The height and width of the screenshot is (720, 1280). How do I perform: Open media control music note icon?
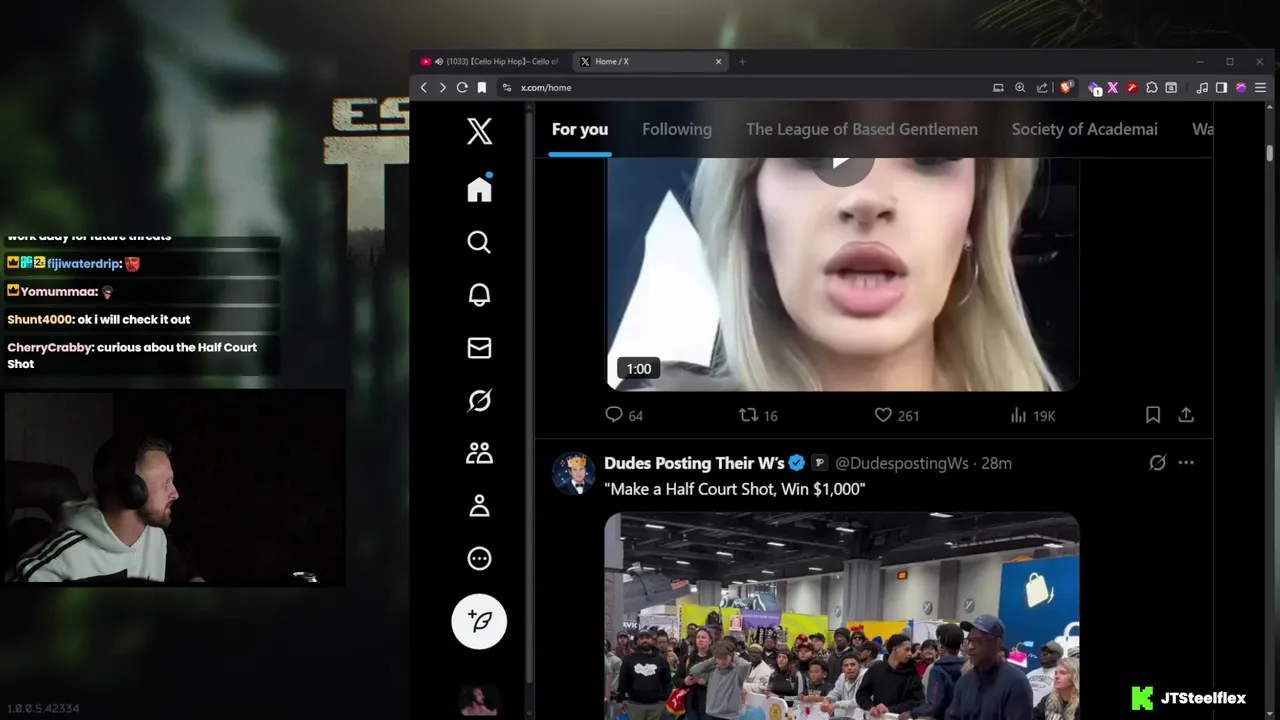pyautogui.click(x=1202, y=88)
